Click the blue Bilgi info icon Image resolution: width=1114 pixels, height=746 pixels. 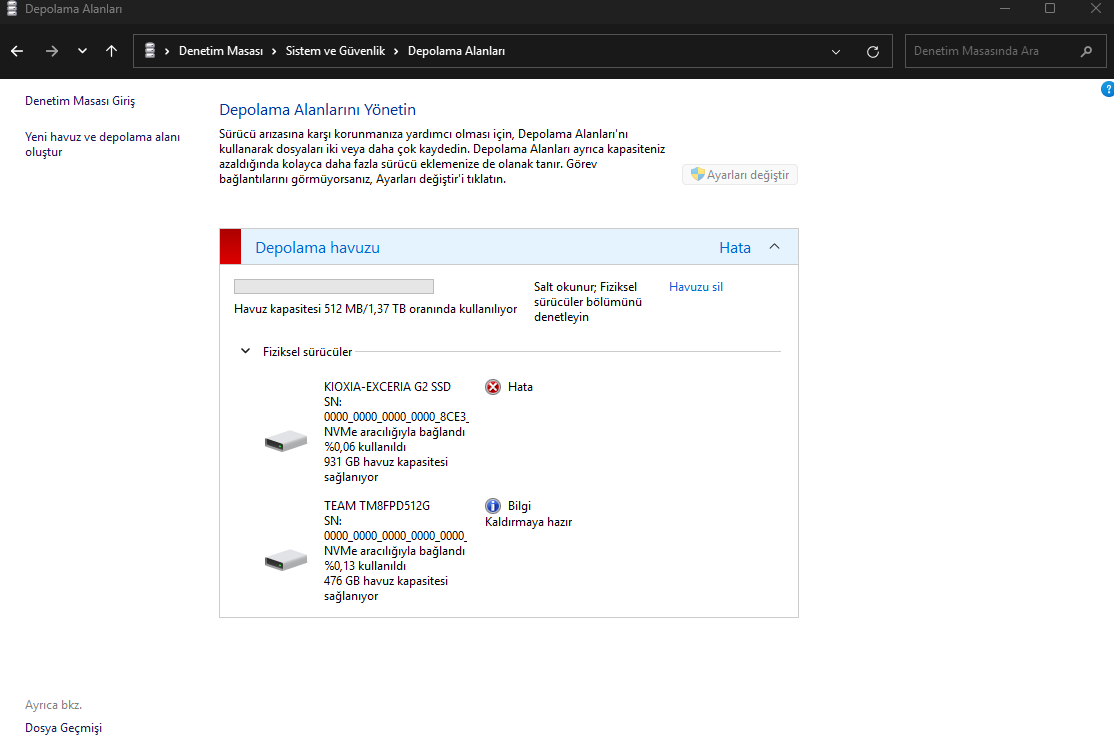pos(492,506)
